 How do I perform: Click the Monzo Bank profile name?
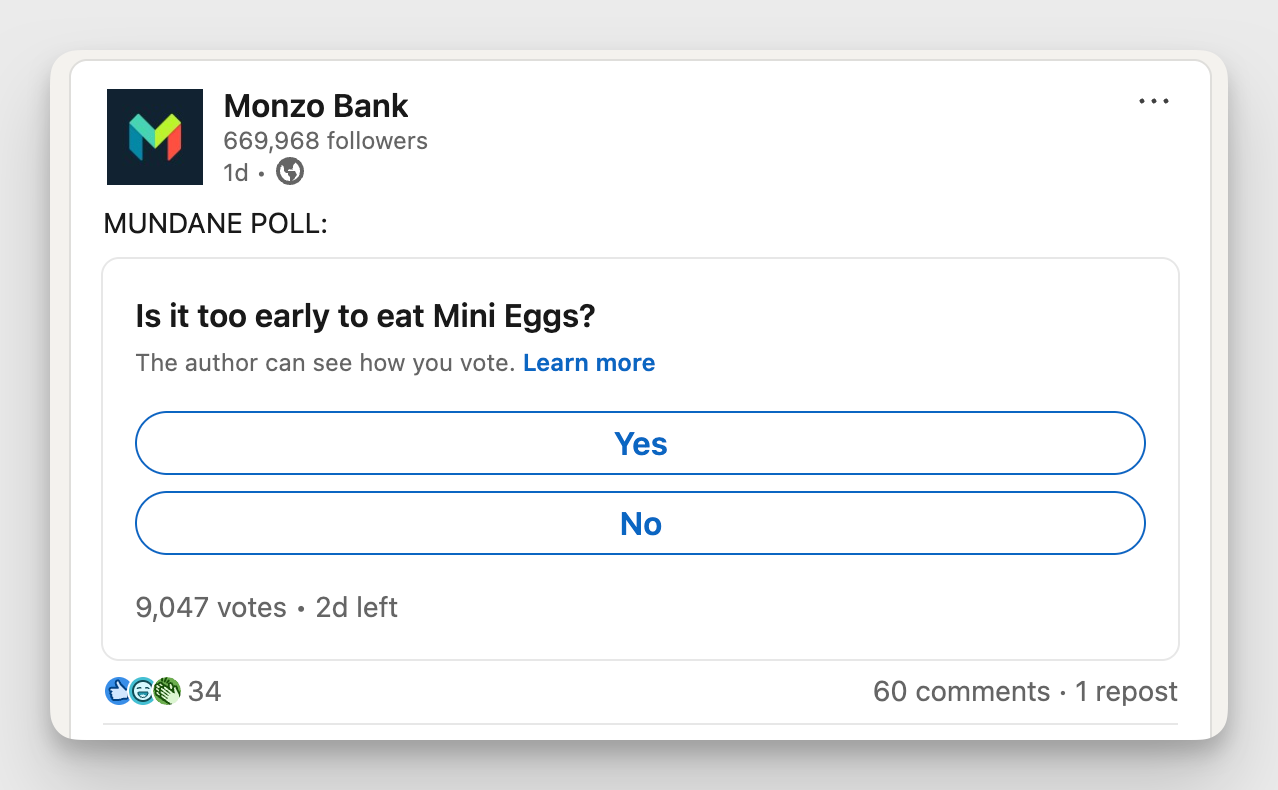click(316, 106)
